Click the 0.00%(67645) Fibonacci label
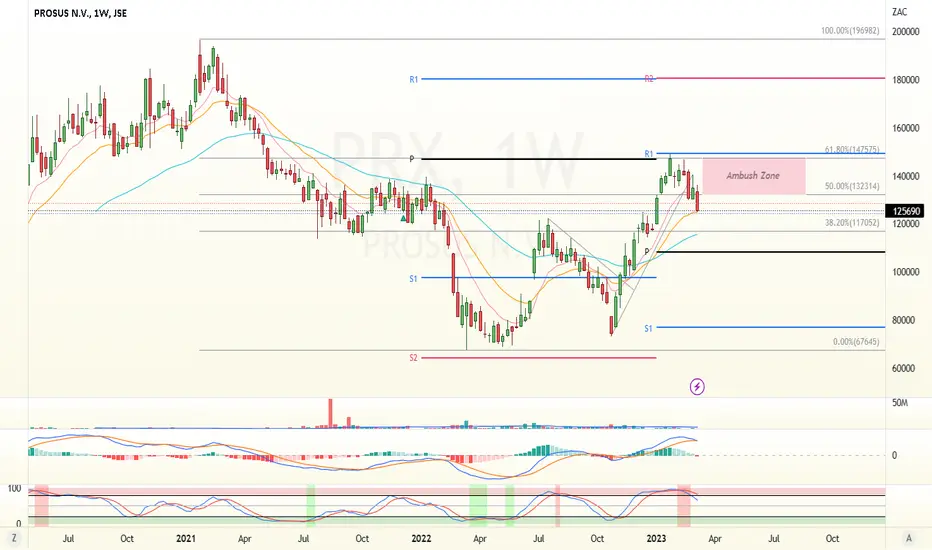This screenshot has width=932, height=550. click(856, 342)
